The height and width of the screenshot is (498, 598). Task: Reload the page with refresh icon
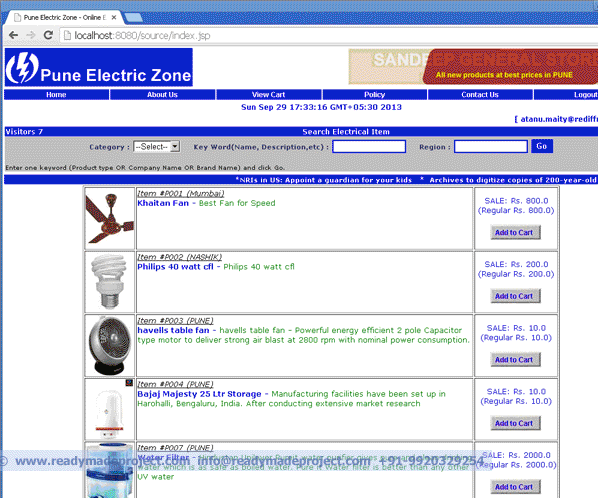point(48,35)
